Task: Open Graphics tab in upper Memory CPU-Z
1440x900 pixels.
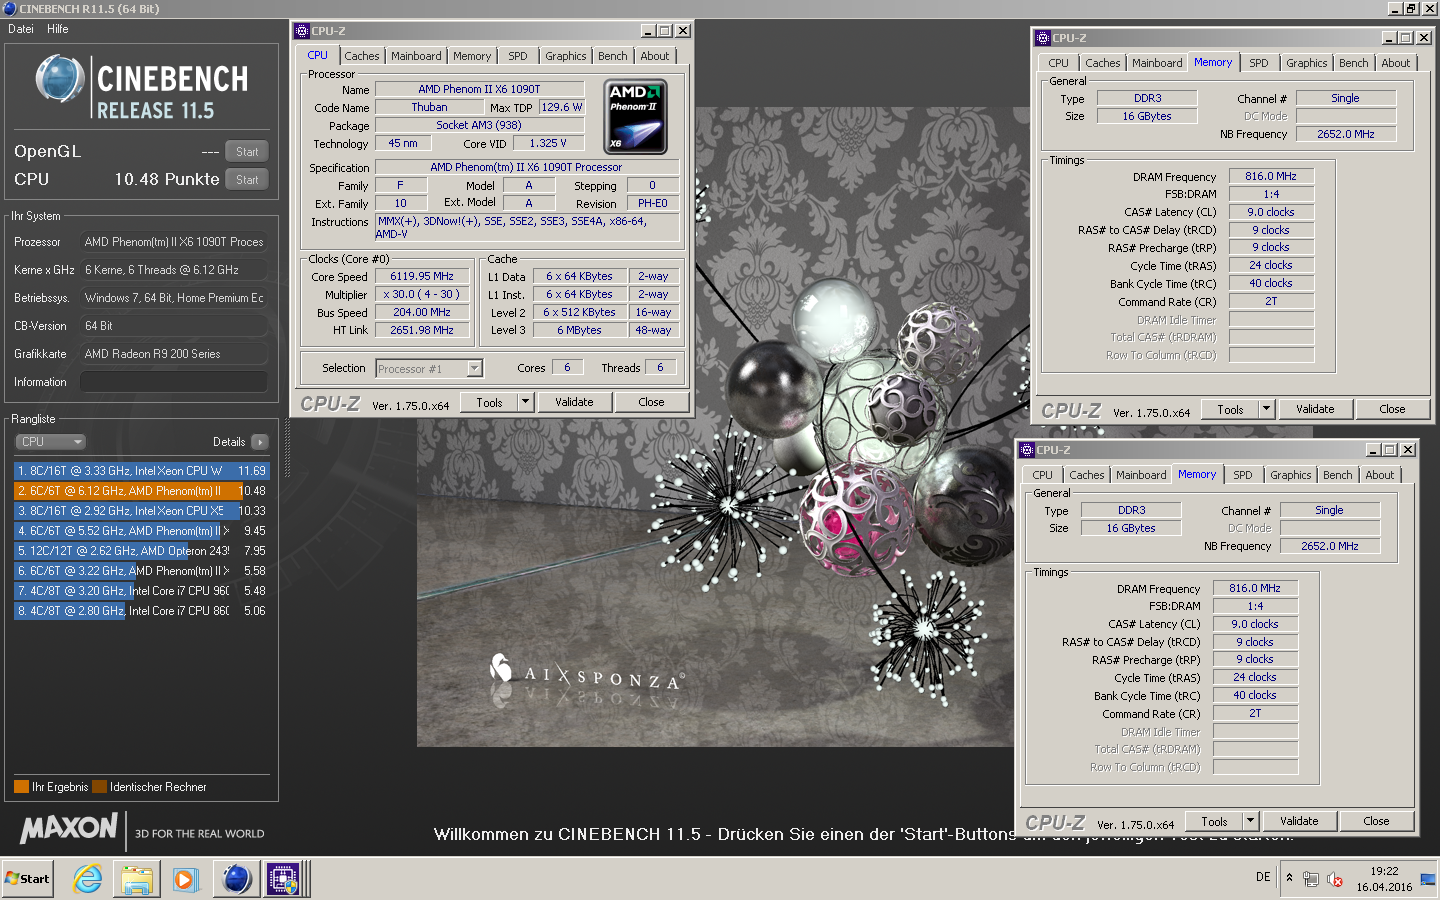Action: pos(1307,63)
